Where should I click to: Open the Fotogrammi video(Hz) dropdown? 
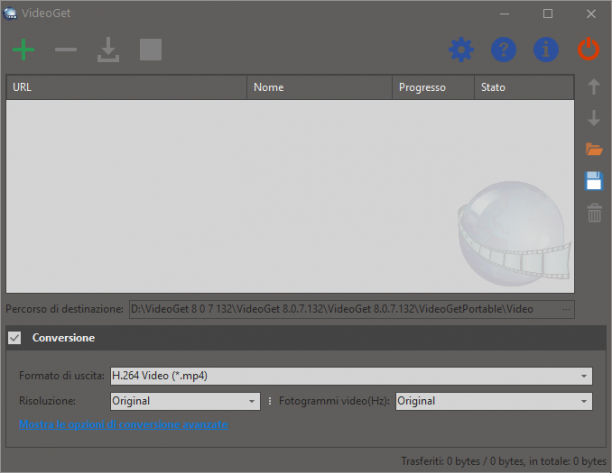tap(494, 401)
